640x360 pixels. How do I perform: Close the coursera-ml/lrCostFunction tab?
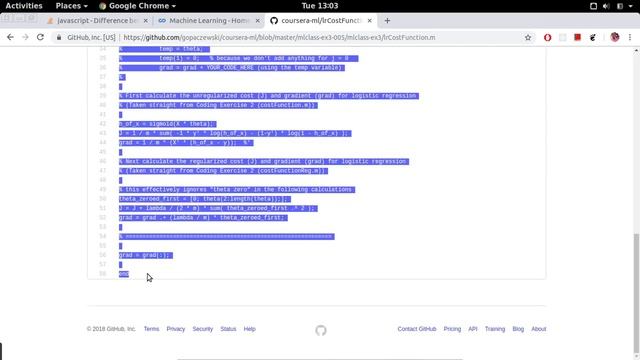(x=369, y=20)
